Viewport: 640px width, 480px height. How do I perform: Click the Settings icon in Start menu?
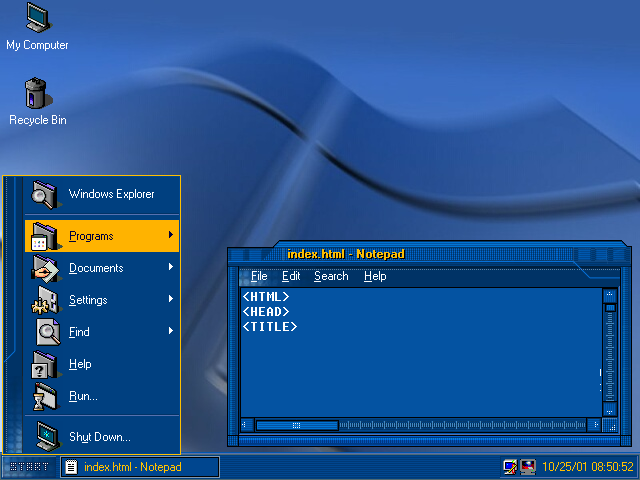45,300
